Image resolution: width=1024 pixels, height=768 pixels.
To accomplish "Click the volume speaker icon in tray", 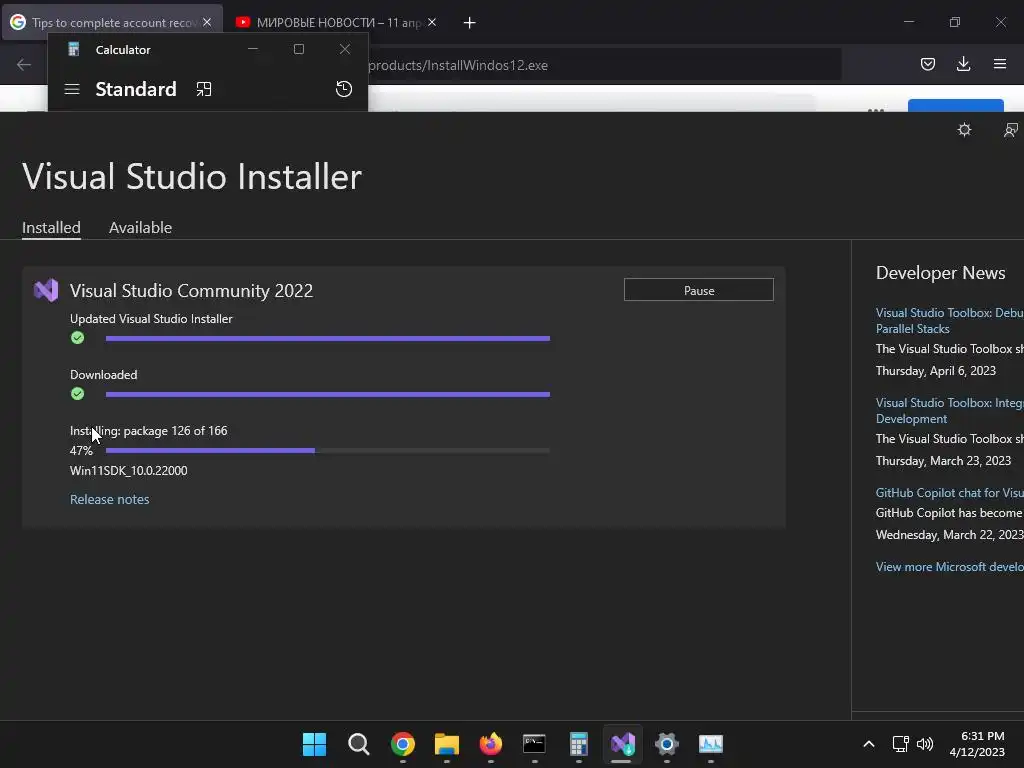I will click(925, 744).
